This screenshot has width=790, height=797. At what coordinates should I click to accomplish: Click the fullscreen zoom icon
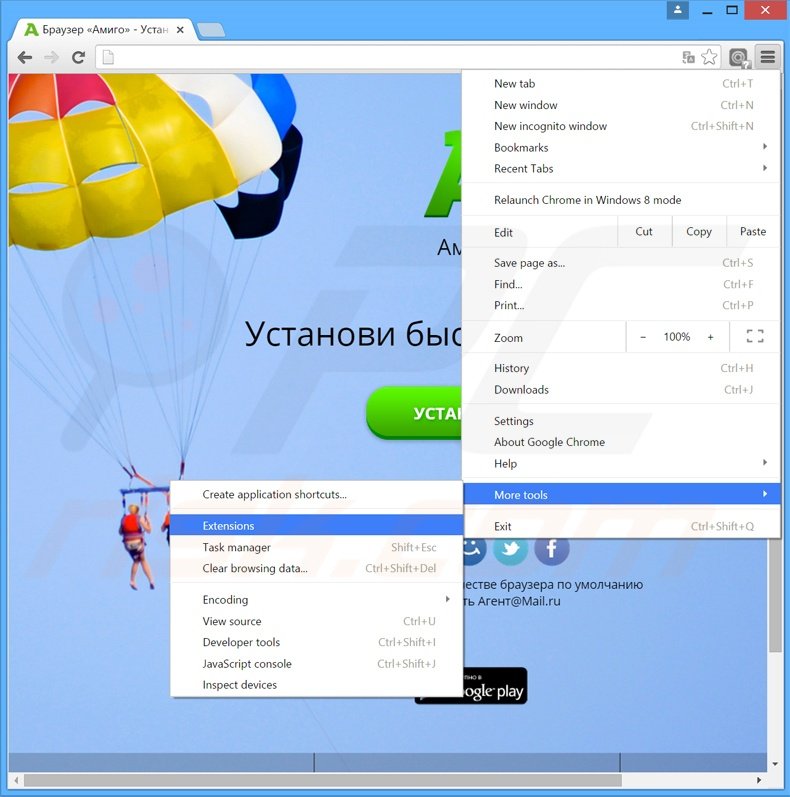point(755,336)
